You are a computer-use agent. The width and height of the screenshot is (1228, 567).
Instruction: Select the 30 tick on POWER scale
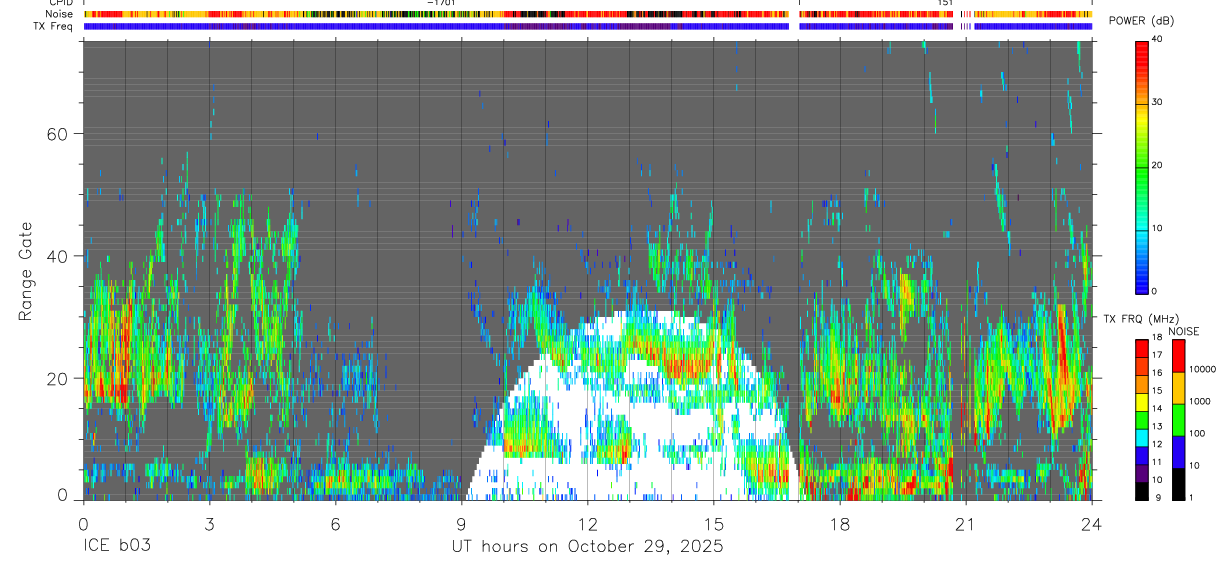[1157, 102]
